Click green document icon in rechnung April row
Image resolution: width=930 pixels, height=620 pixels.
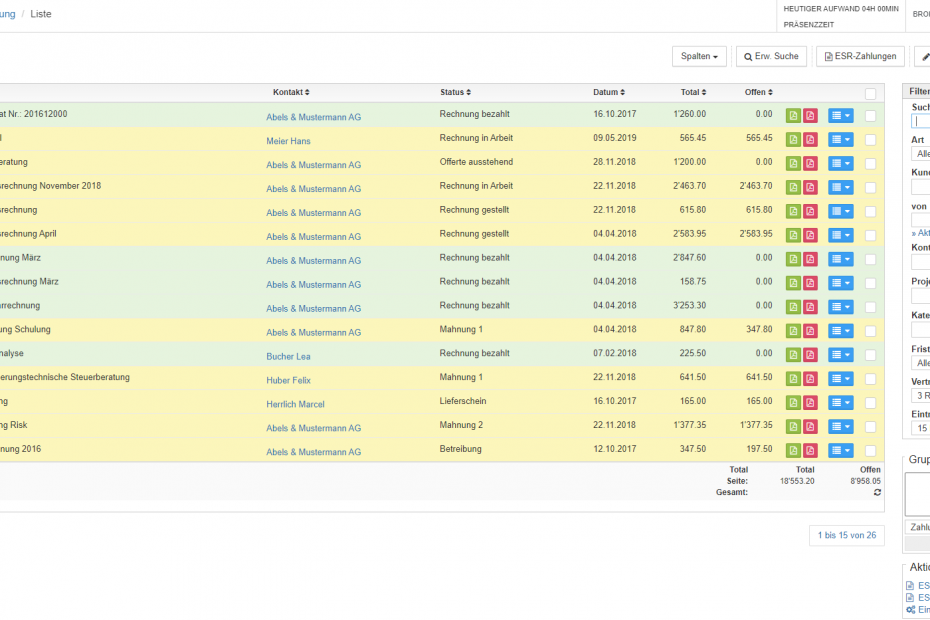tap(793, 235)
